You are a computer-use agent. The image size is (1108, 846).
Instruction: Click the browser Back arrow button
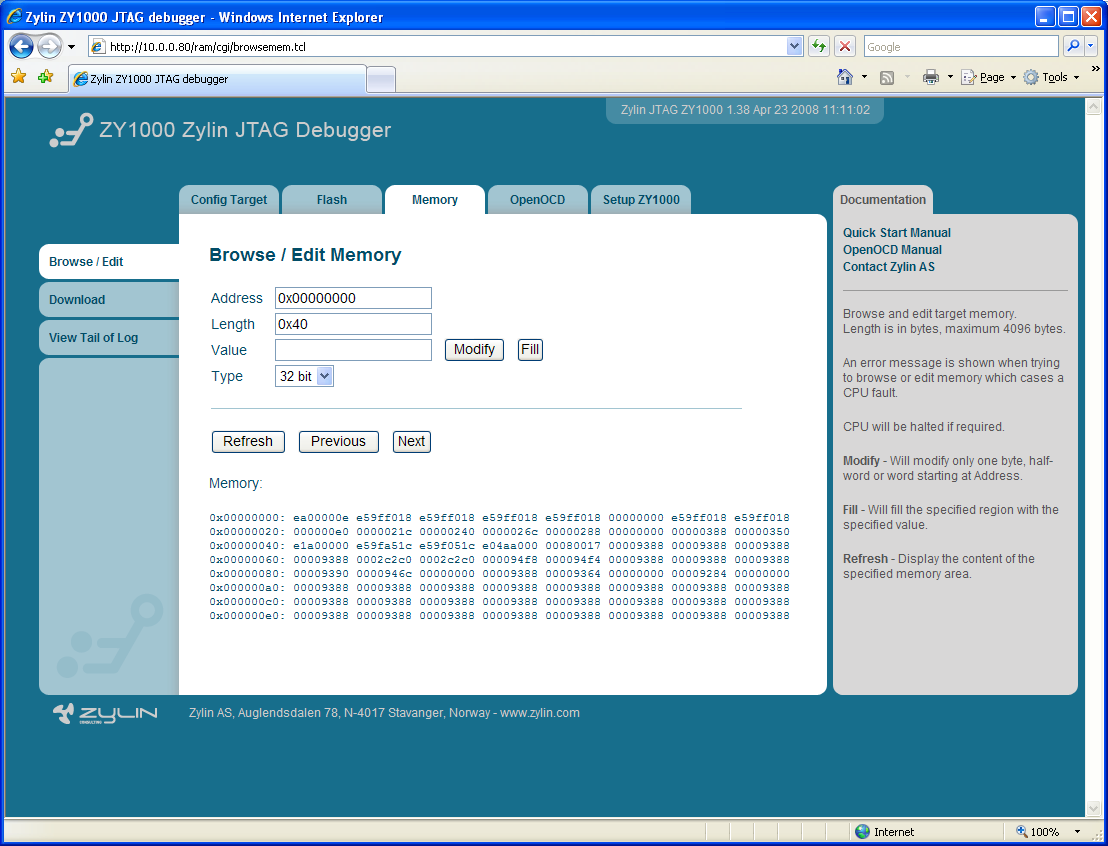click(21, 47)
